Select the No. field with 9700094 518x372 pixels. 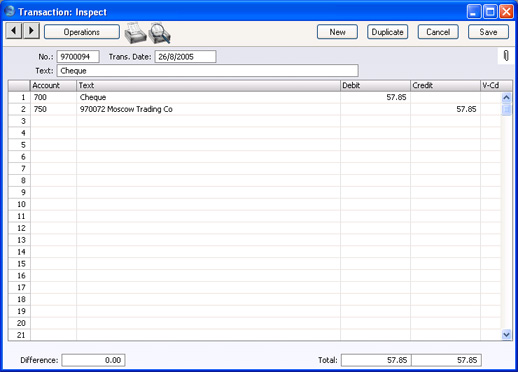78,57
